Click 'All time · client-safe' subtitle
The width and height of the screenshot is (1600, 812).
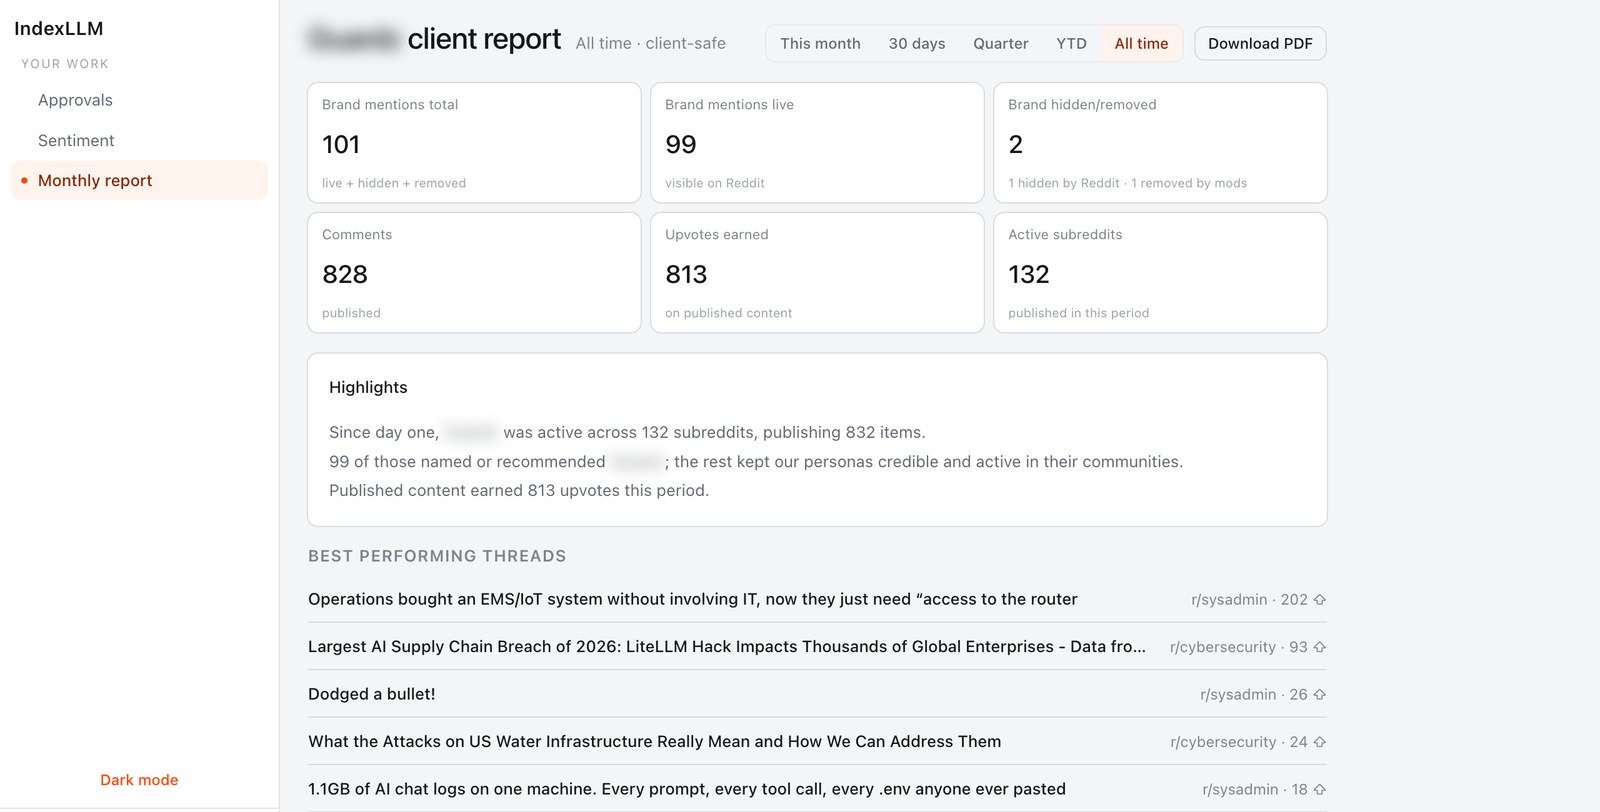click(651, 44)
